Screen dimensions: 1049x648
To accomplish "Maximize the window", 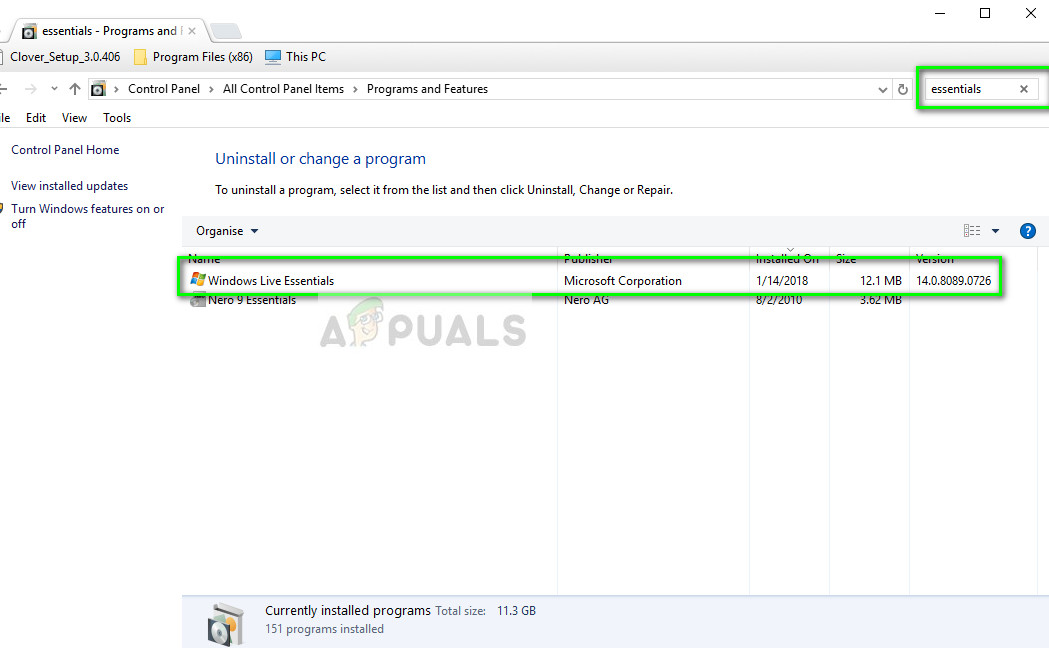I will tap(985, 13).
